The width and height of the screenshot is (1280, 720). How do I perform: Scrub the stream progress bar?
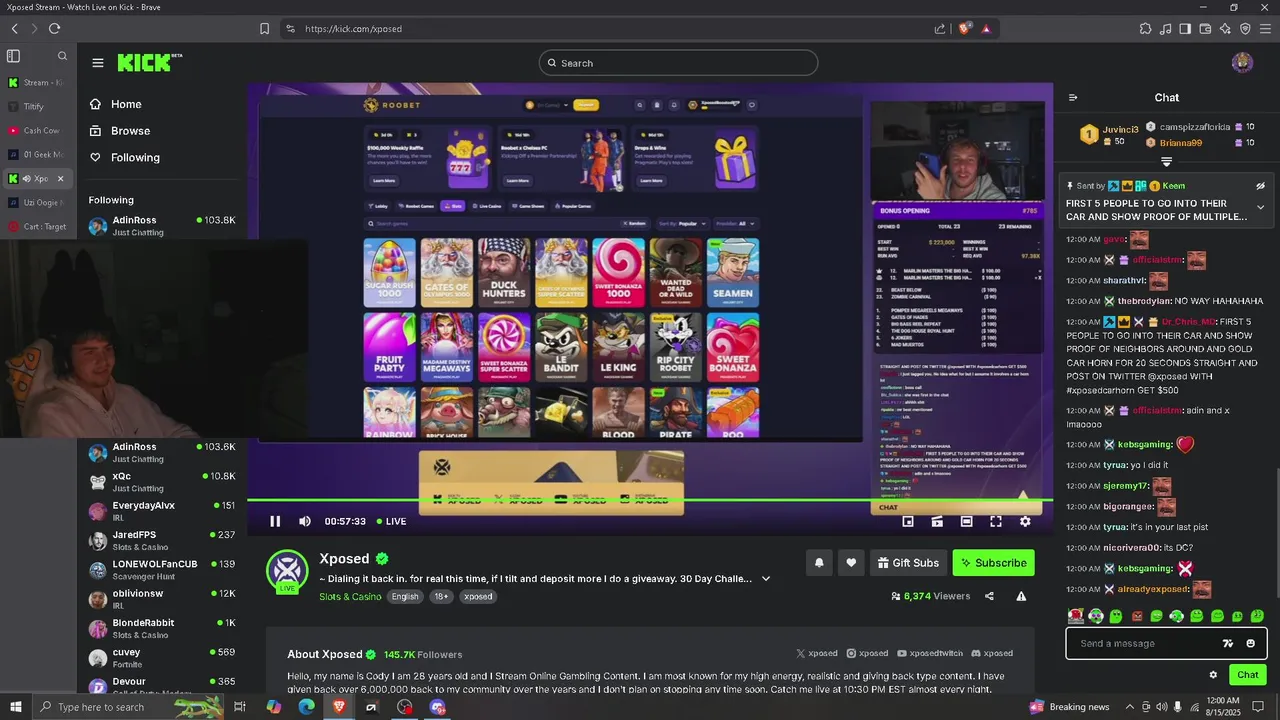coord(650,500)
